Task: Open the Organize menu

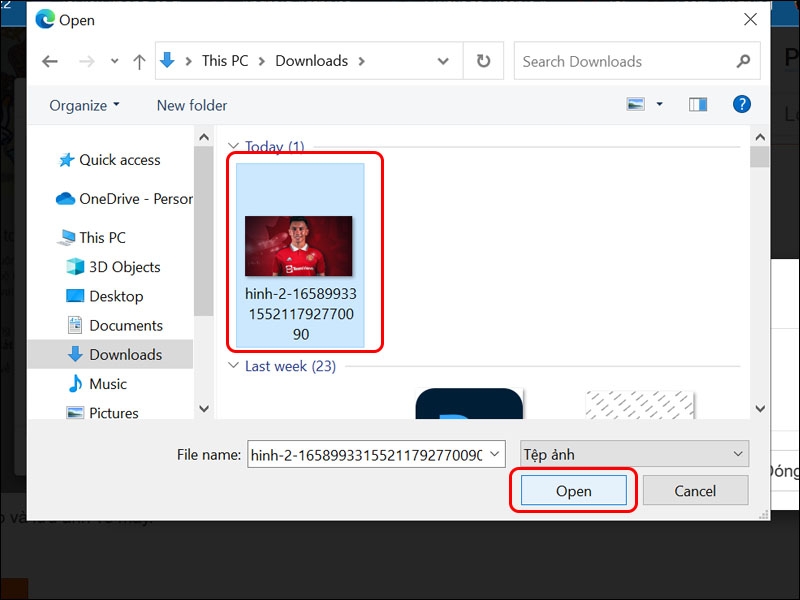Action: click(x=84, y=105)
